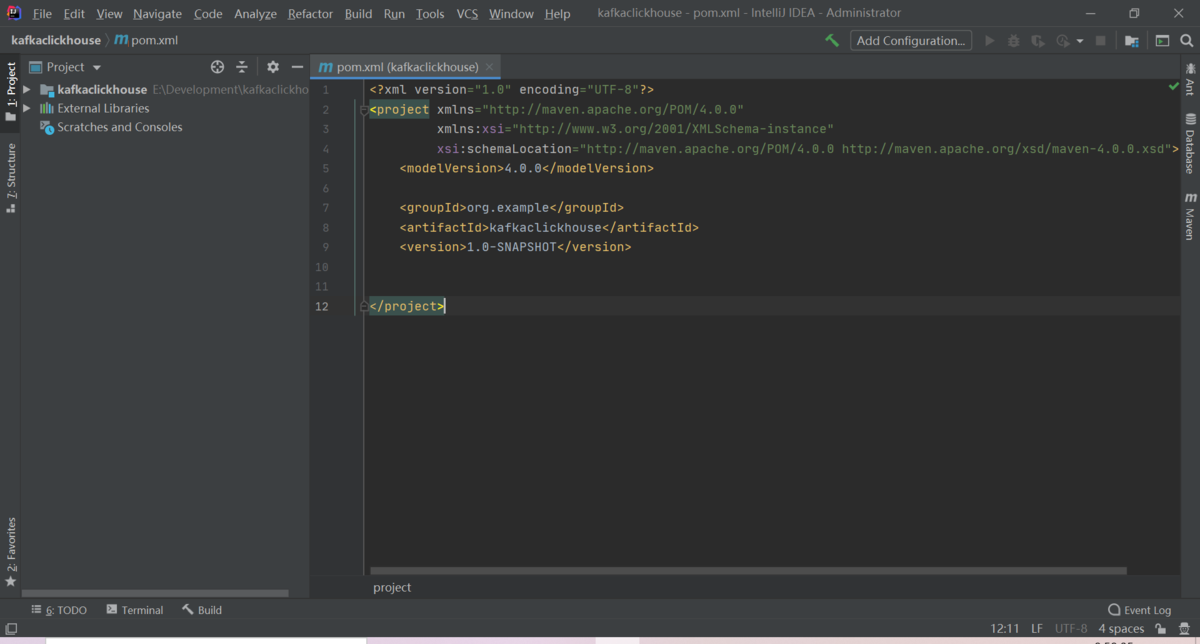The image size is (1200, 644).
Task: Open the UTF-8 encoding selector
Action: click(x=1071, y=629)
